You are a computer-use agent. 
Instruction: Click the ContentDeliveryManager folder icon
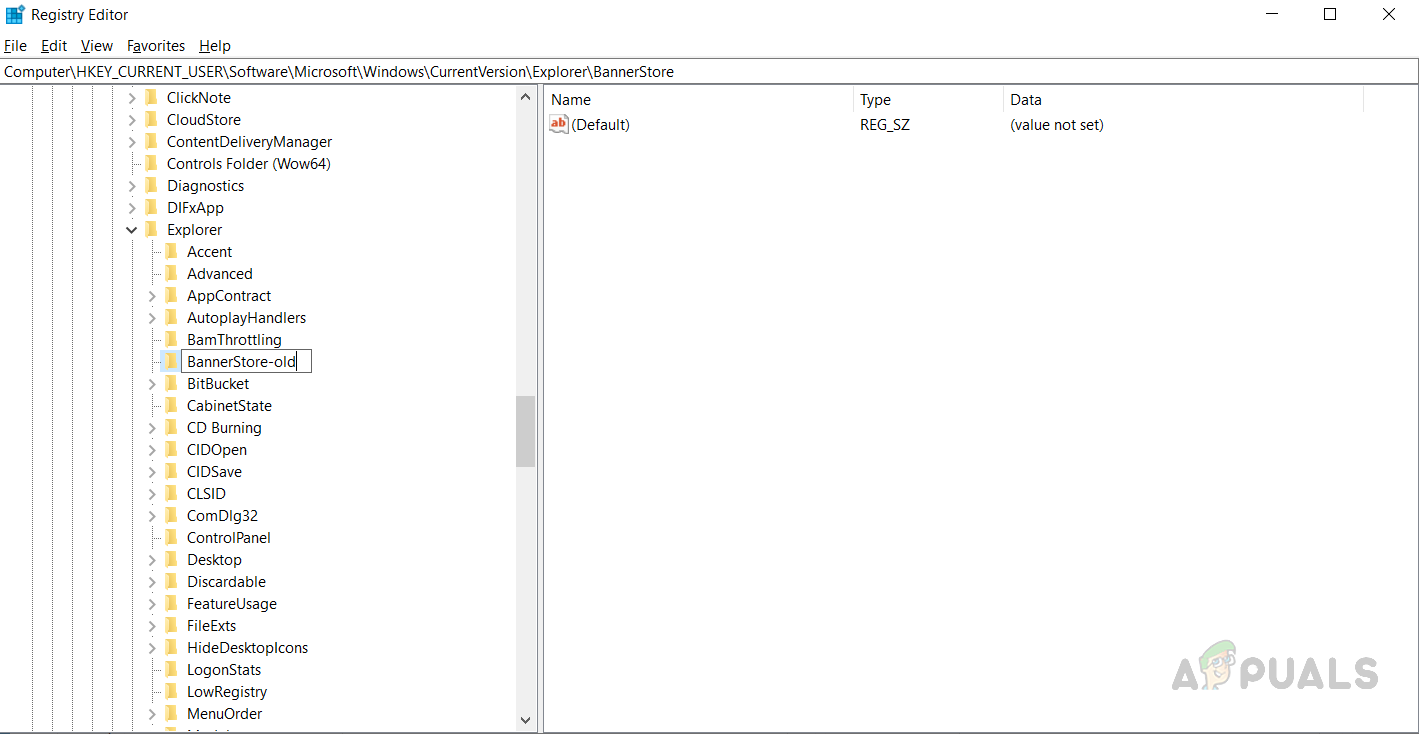click(152, 141)
